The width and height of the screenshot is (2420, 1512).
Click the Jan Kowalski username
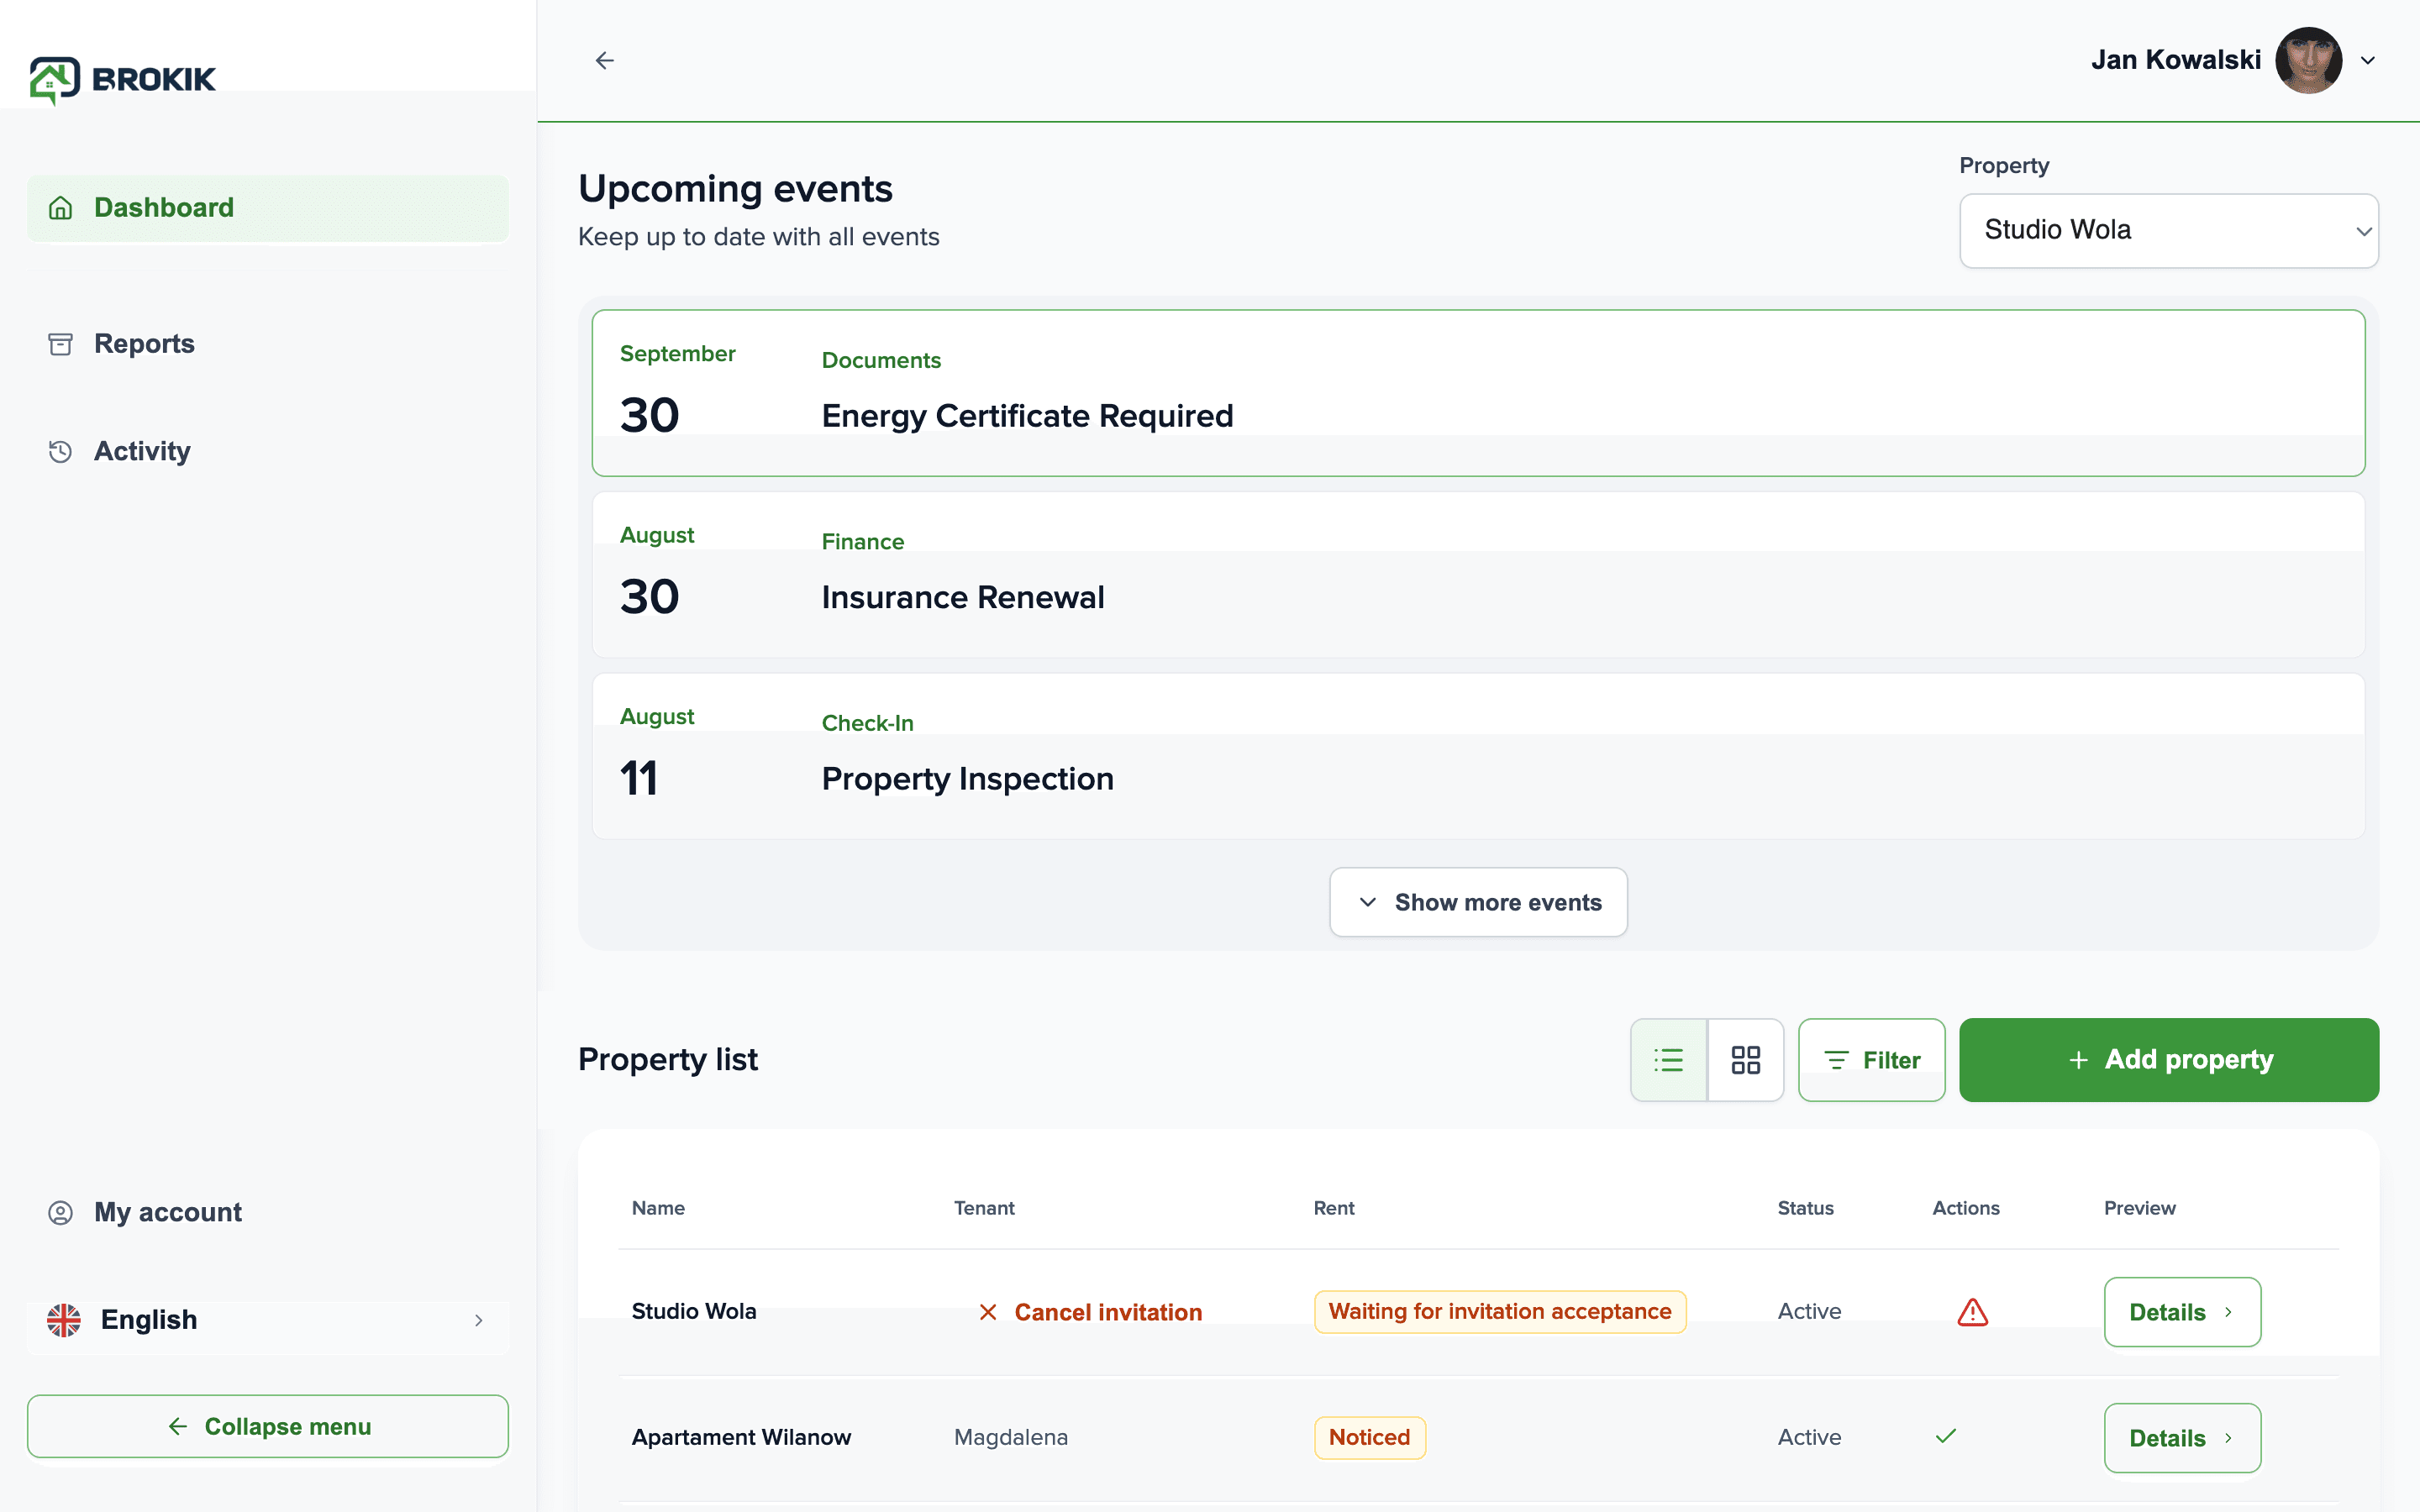point(2176,60)
